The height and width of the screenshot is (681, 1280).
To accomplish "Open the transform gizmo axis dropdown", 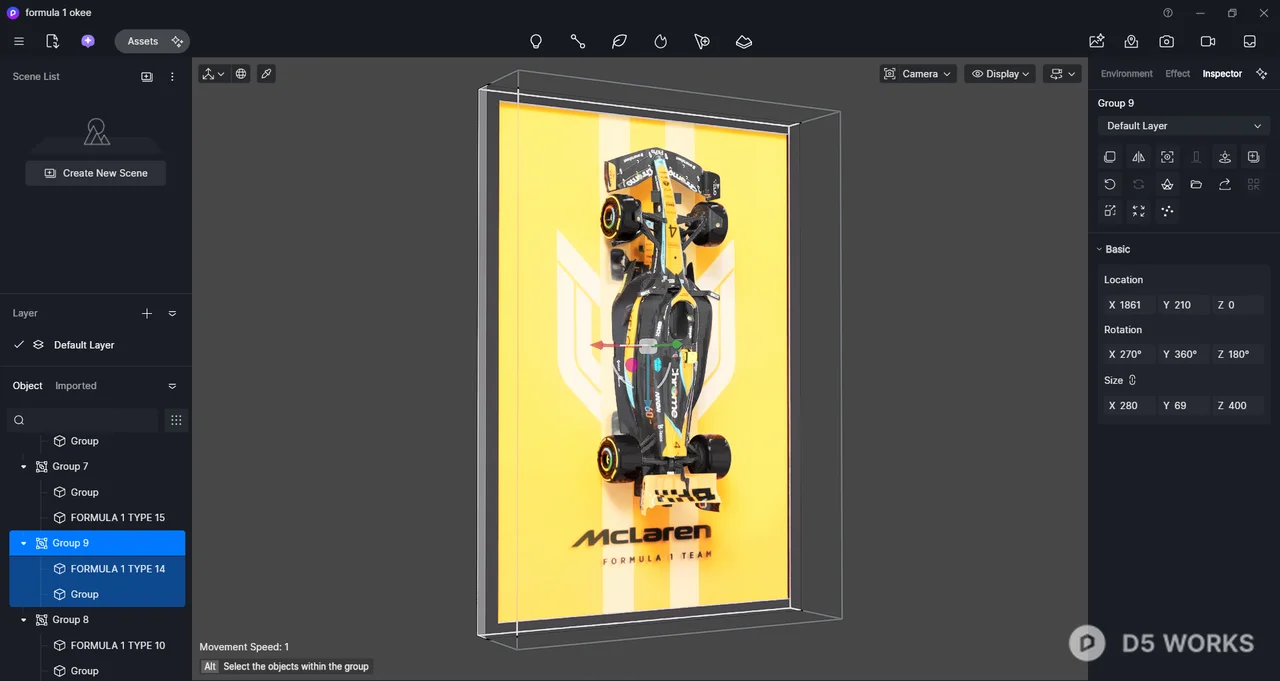I will point(213,74).
